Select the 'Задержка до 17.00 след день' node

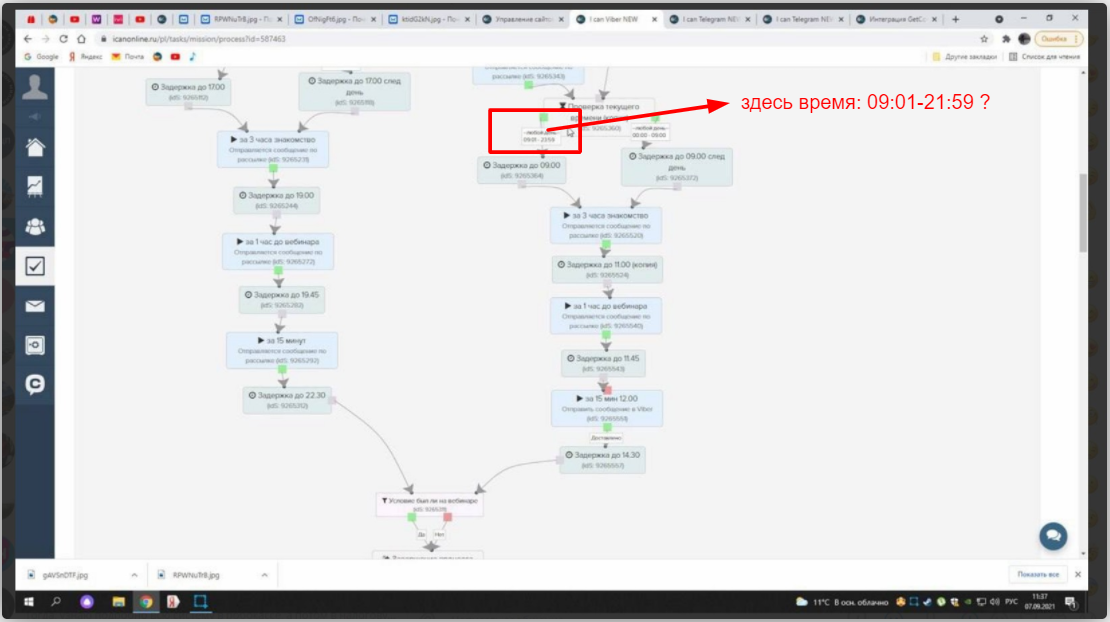(x=355, y=91)
